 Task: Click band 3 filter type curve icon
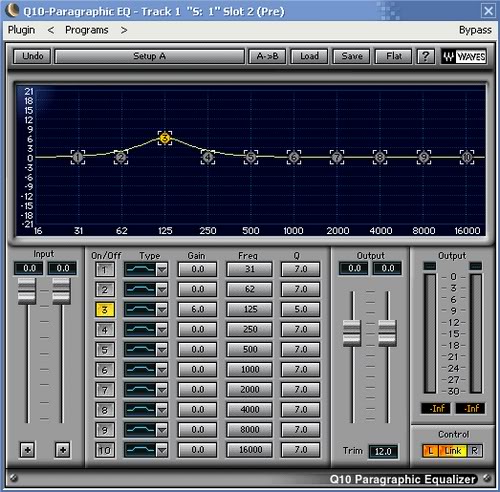[x=140, y=310]
